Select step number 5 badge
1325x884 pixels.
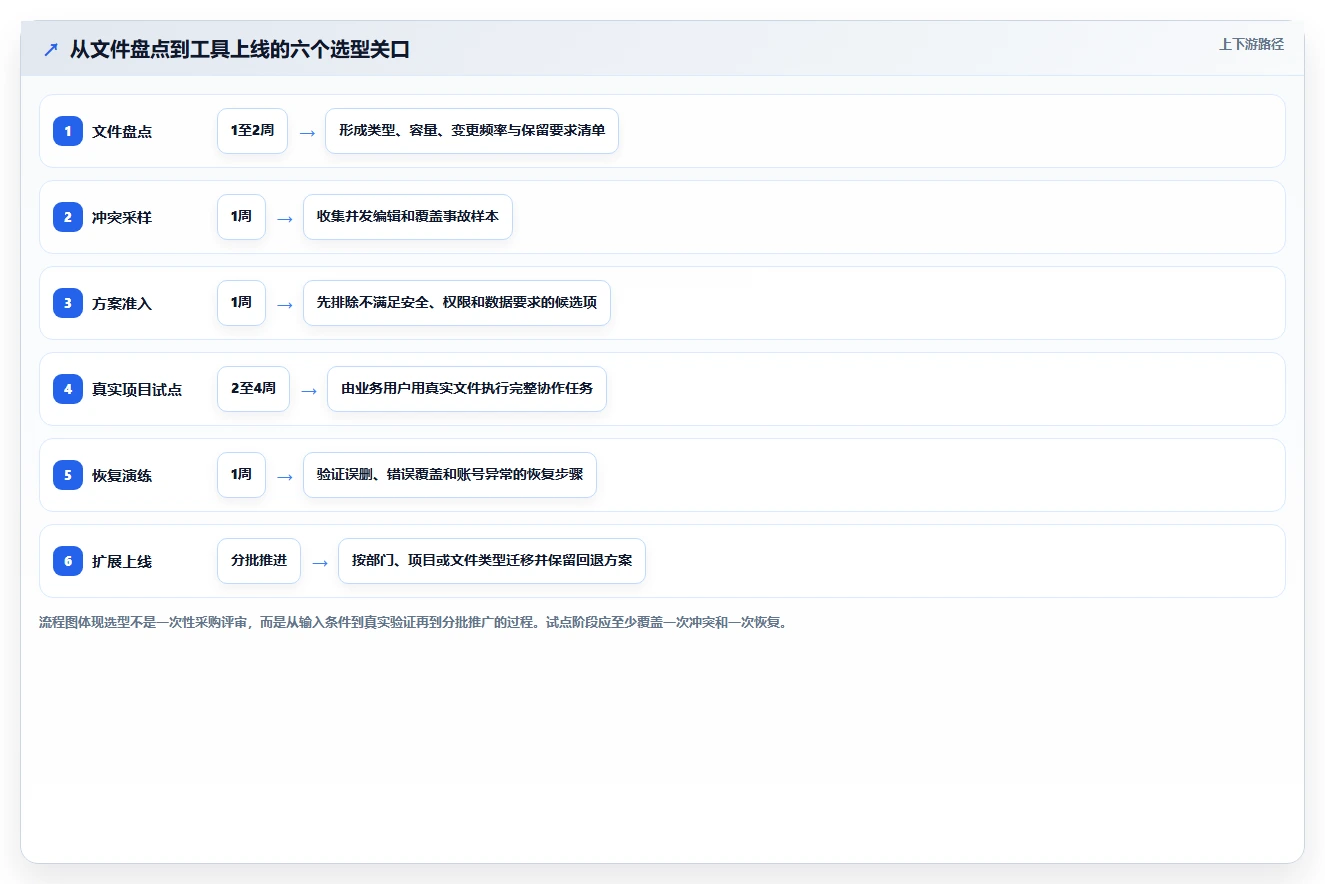coord(68,475)
